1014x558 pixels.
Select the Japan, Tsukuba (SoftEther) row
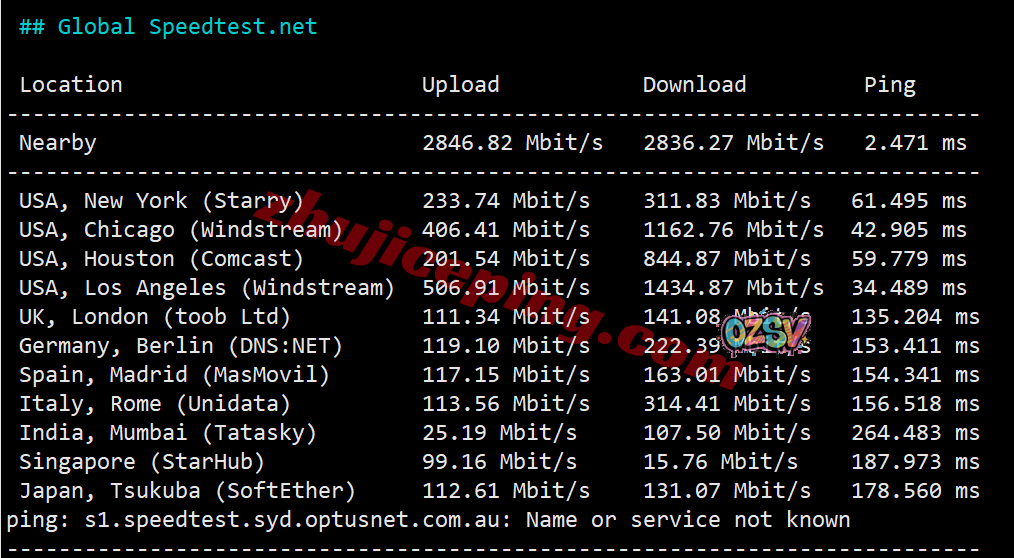[x=187, y=491]
